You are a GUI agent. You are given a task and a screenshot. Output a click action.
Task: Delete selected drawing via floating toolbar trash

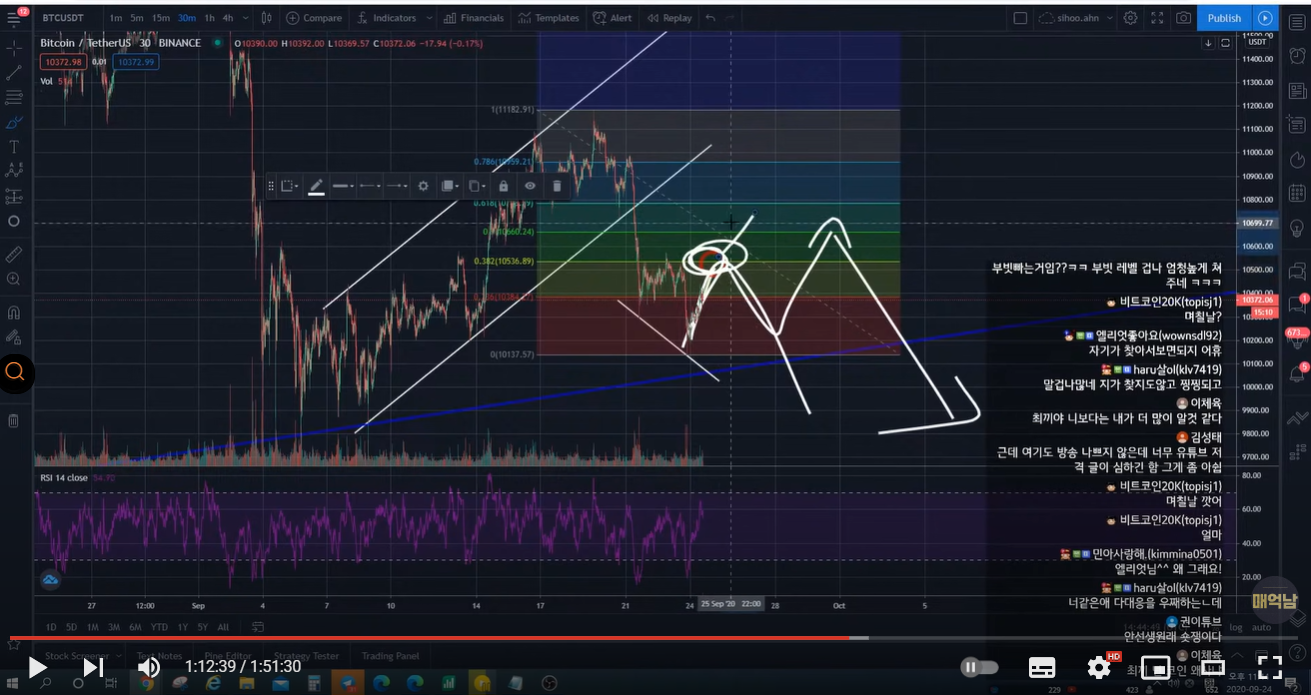pyautogui.click(x=557, y=186)
